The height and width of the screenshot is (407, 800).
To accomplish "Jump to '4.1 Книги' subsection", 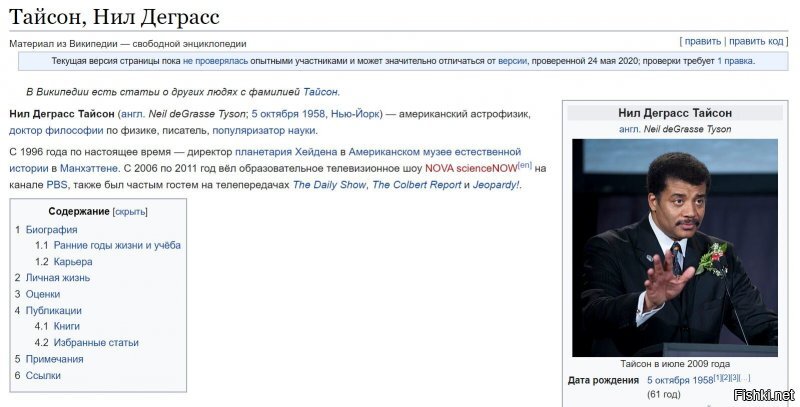I will [57, 326].
